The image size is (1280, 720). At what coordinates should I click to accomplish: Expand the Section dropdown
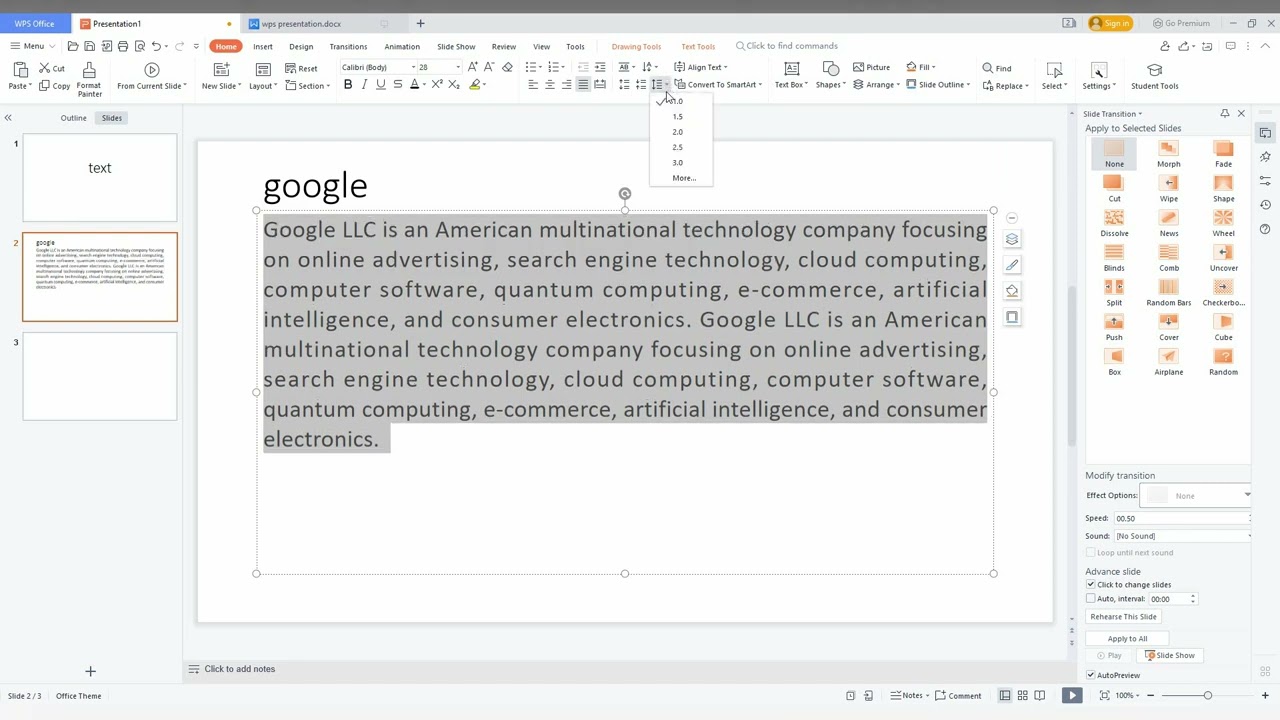pos(307,86)
